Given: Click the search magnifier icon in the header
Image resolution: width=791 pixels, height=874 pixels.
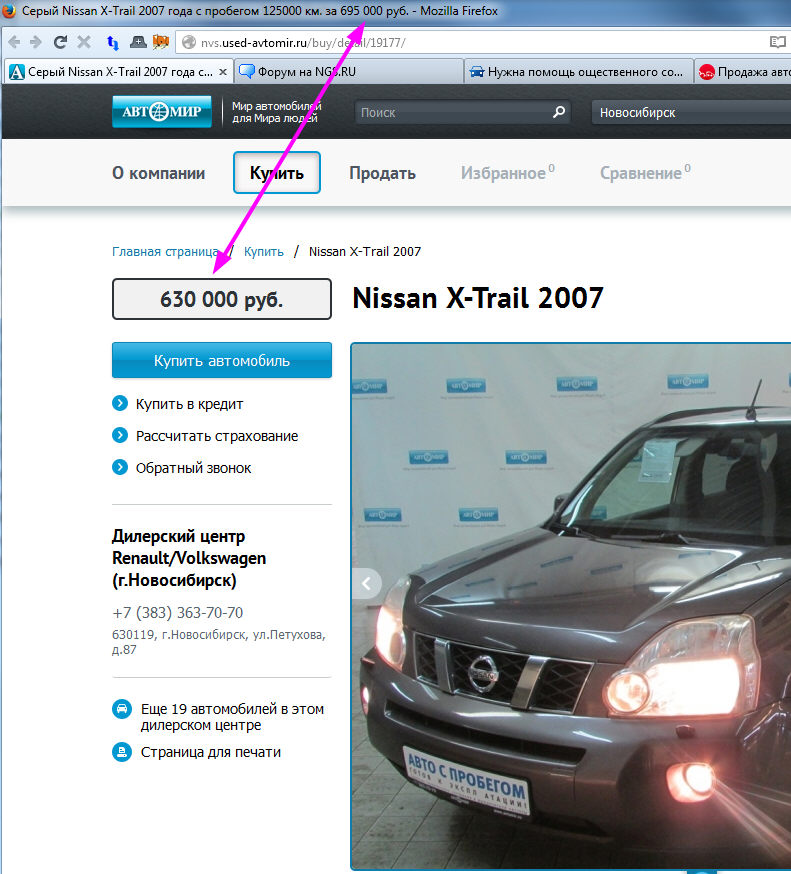Looking at the screenshot, I should click(x=559, y=113).
